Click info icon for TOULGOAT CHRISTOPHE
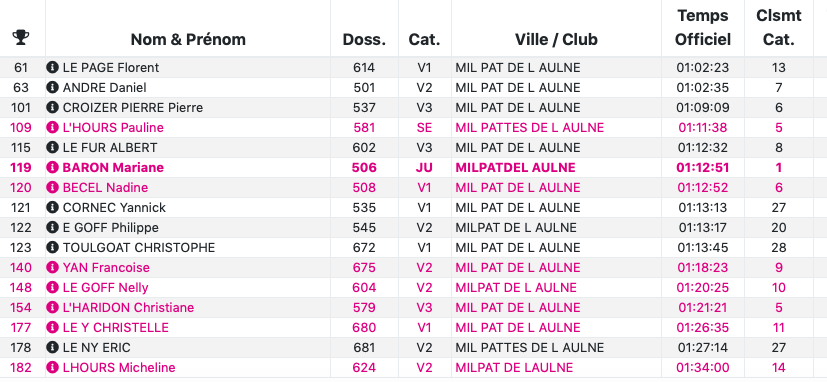 pos(52,247)
